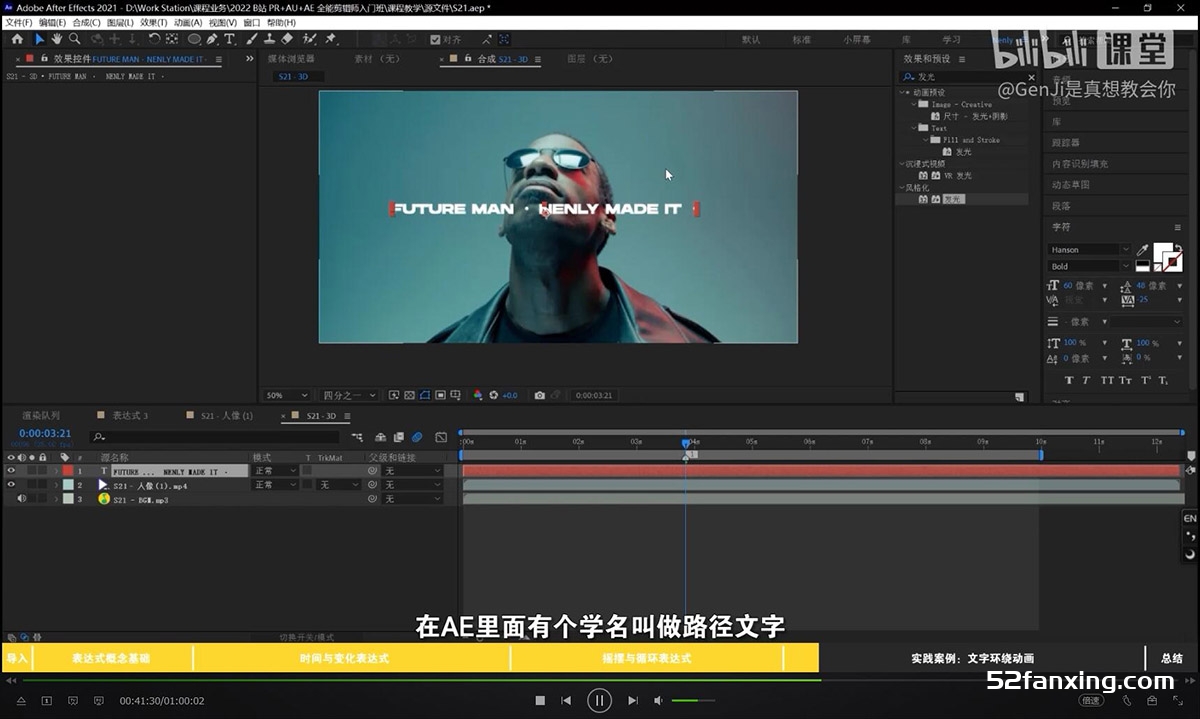Open the 动态草图 panel
The image size is (1200, 719).
(x=1071, y=184)
